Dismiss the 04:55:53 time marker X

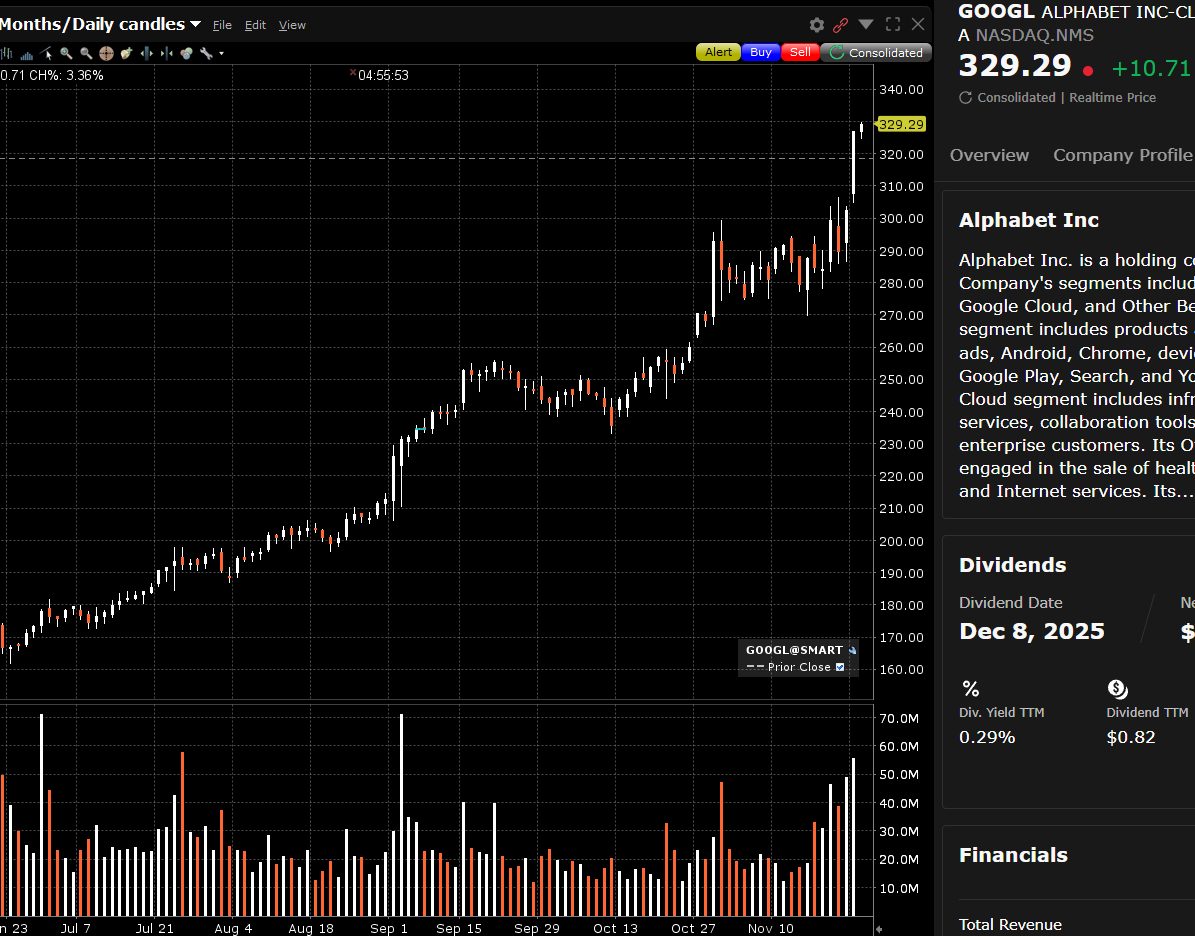point(353,73)
